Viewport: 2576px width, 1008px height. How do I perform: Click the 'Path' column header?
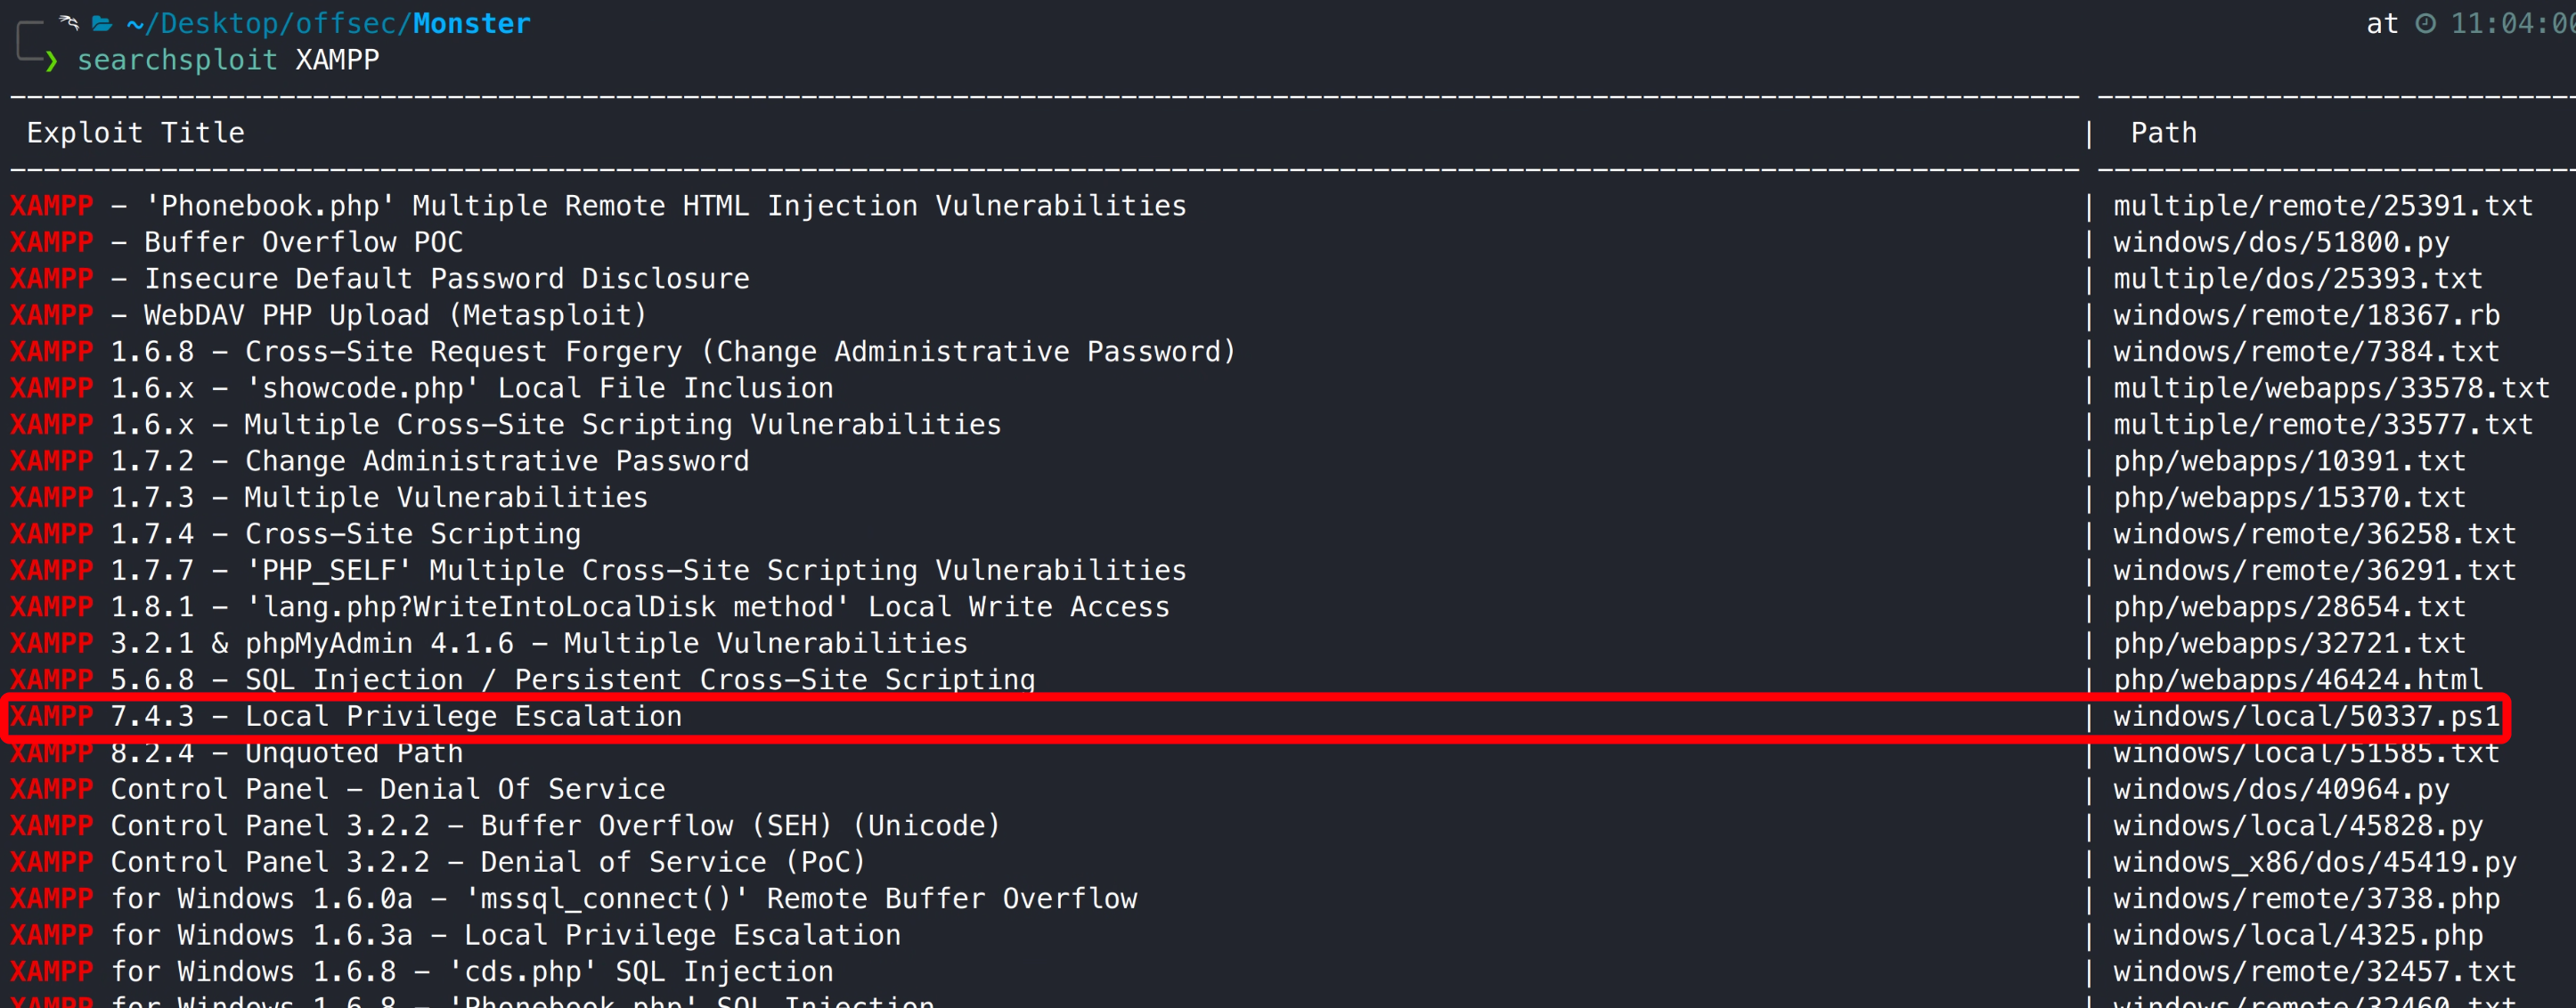click(x=2163, y=133)
